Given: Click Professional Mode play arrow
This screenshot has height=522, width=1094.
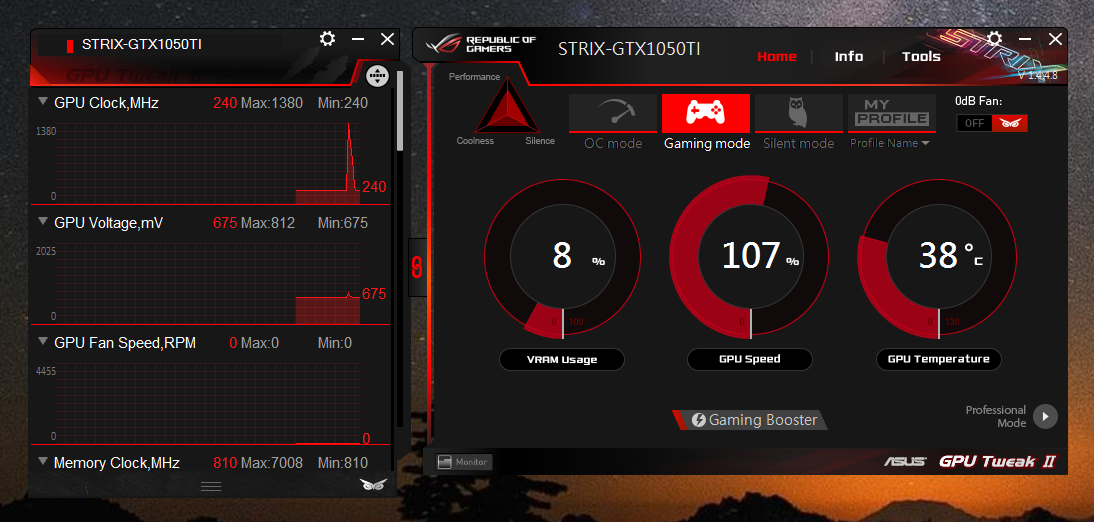Looking at the screenshot, I should [1045, 417].
